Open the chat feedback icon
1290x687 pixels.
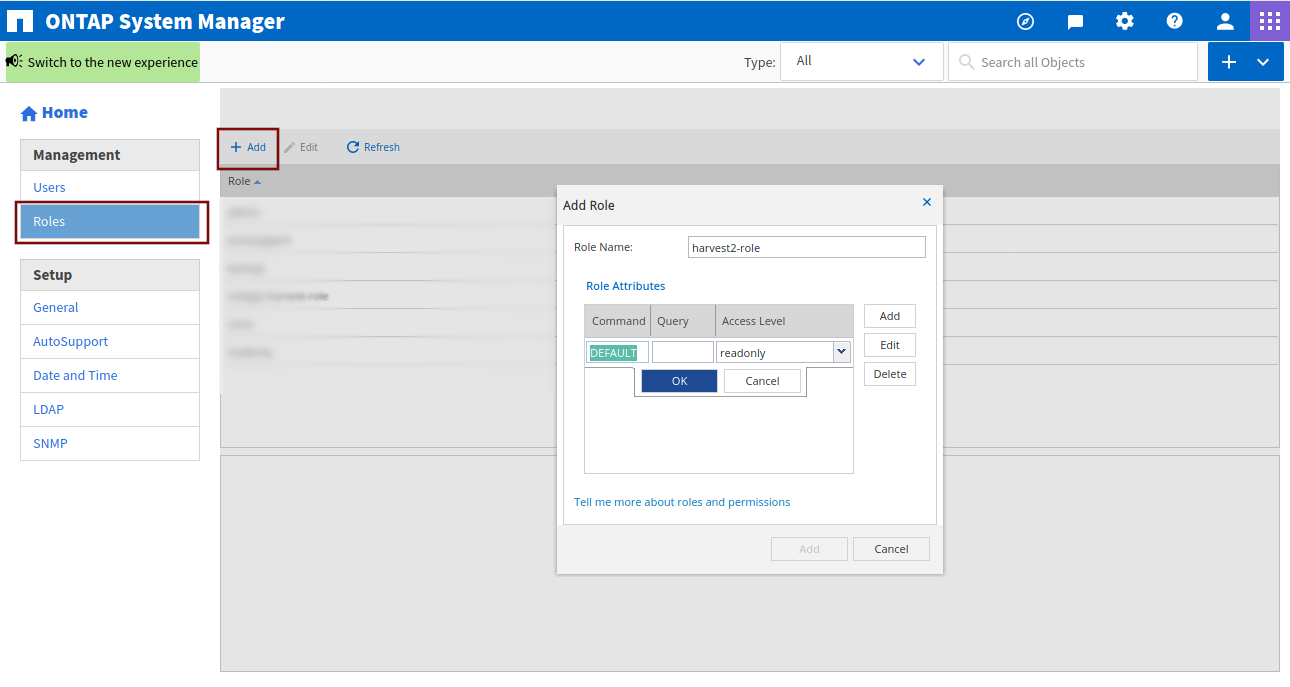point(1075,21)
